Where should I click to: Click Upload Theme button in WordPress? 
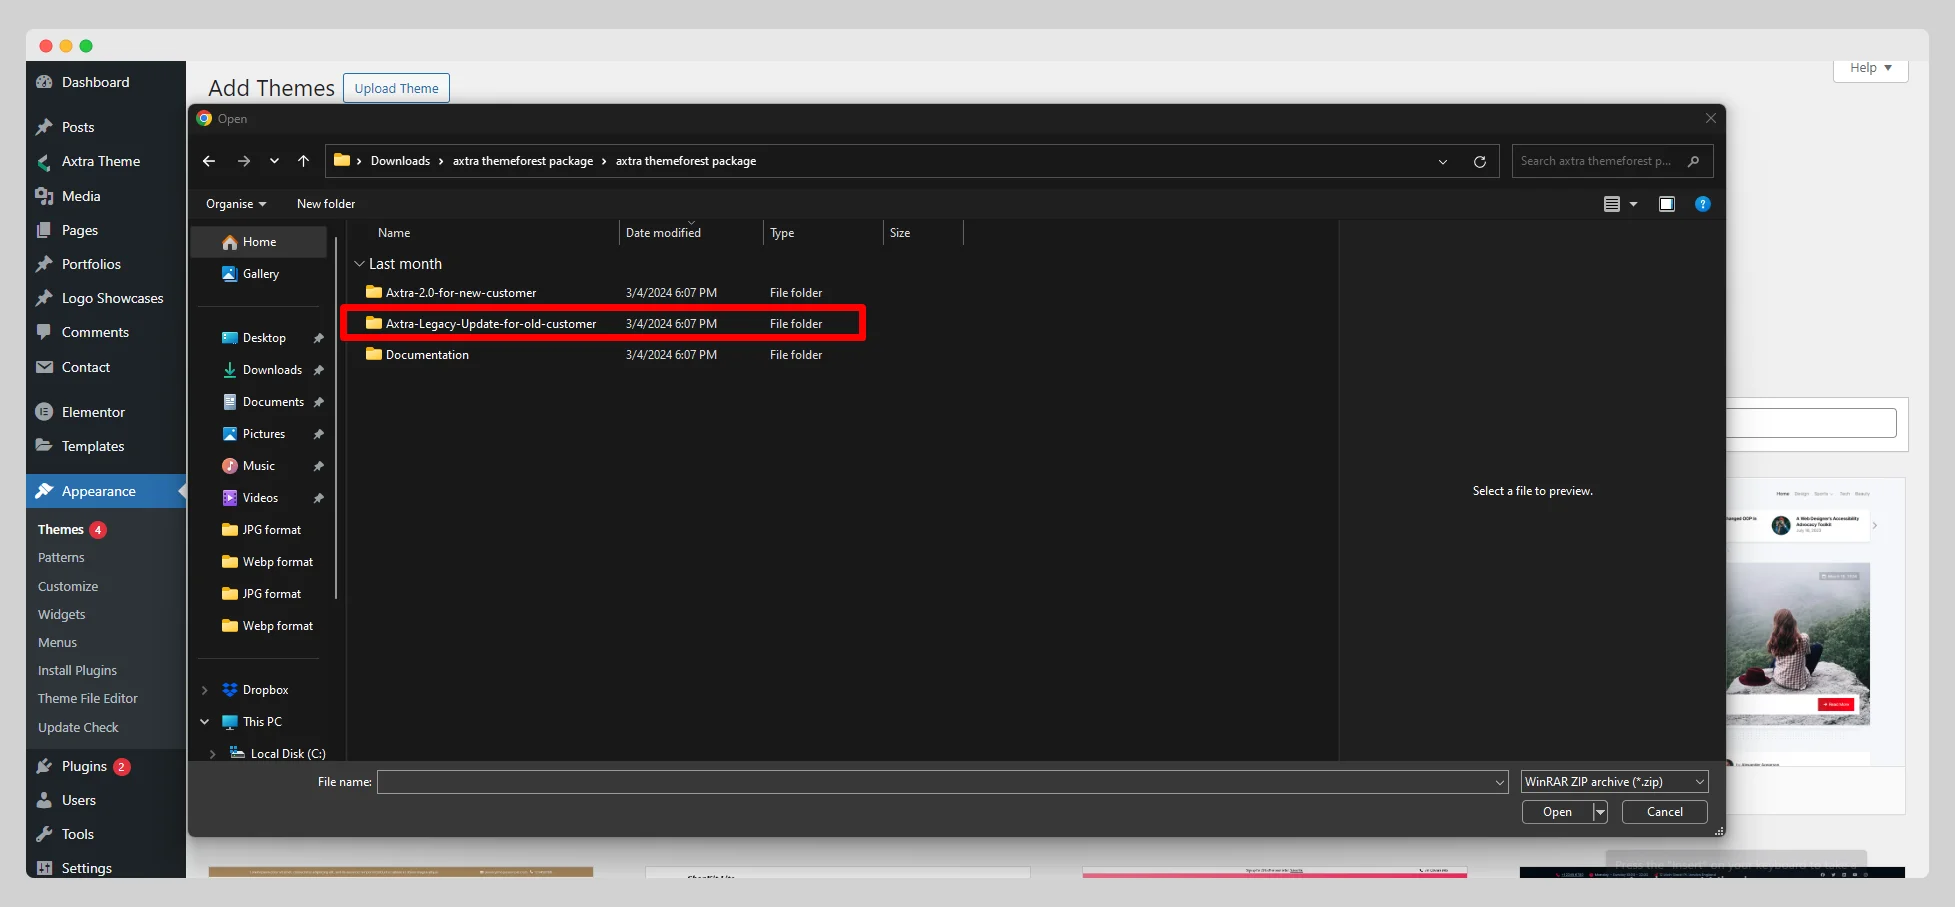pos(396,88)
